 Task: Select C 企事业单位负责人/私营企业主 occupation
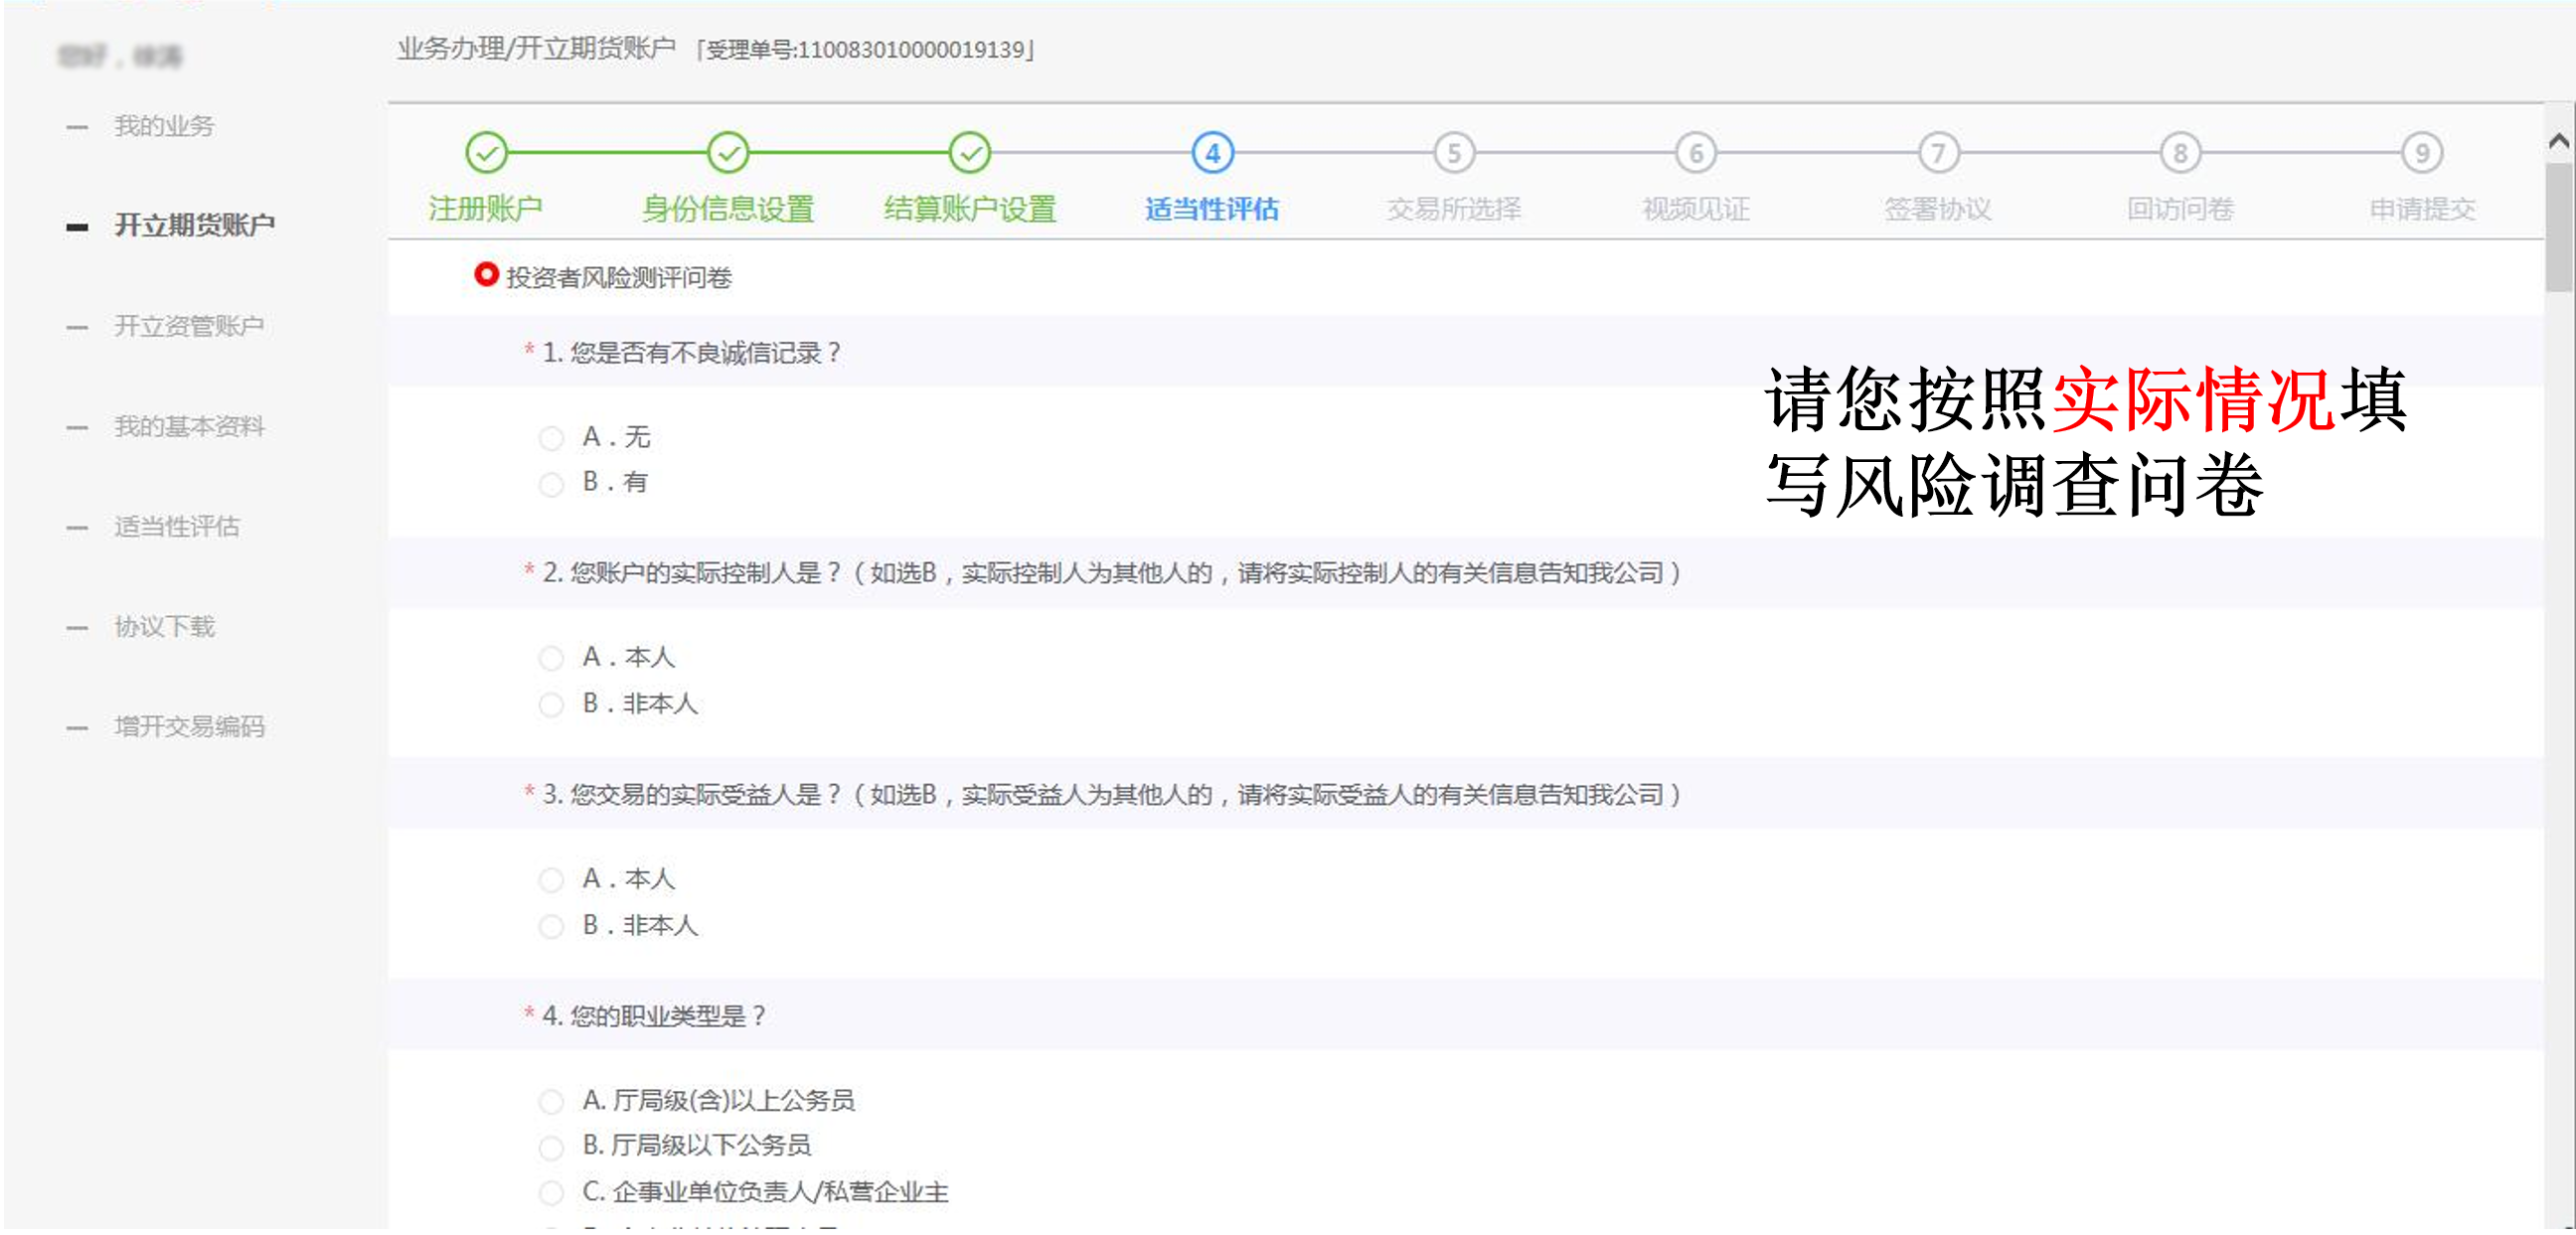551,1193
